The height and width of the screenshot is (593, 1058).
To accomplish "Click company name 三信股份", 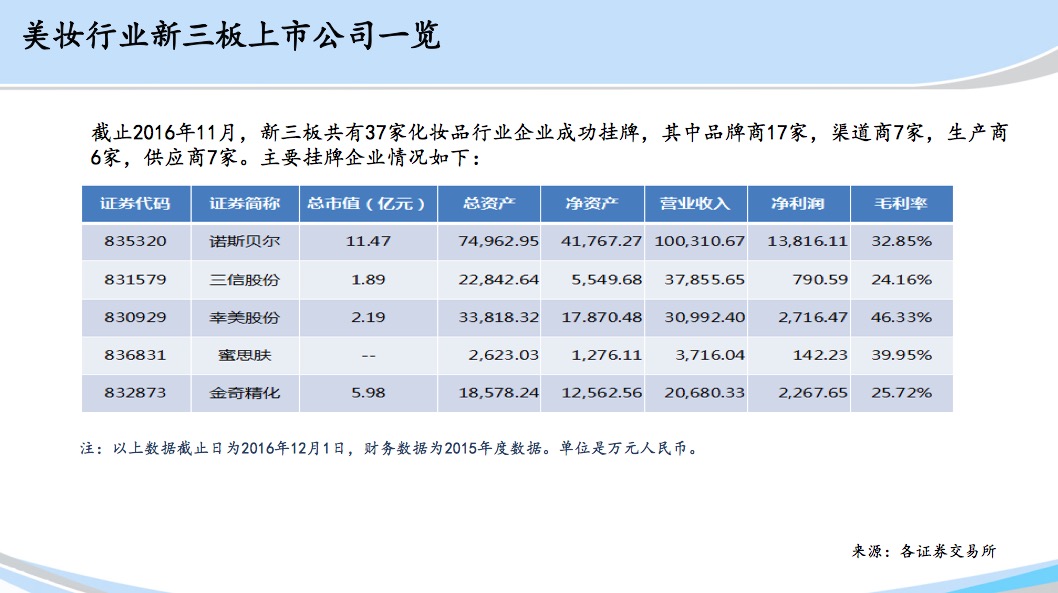I will (x=244, y=279).
